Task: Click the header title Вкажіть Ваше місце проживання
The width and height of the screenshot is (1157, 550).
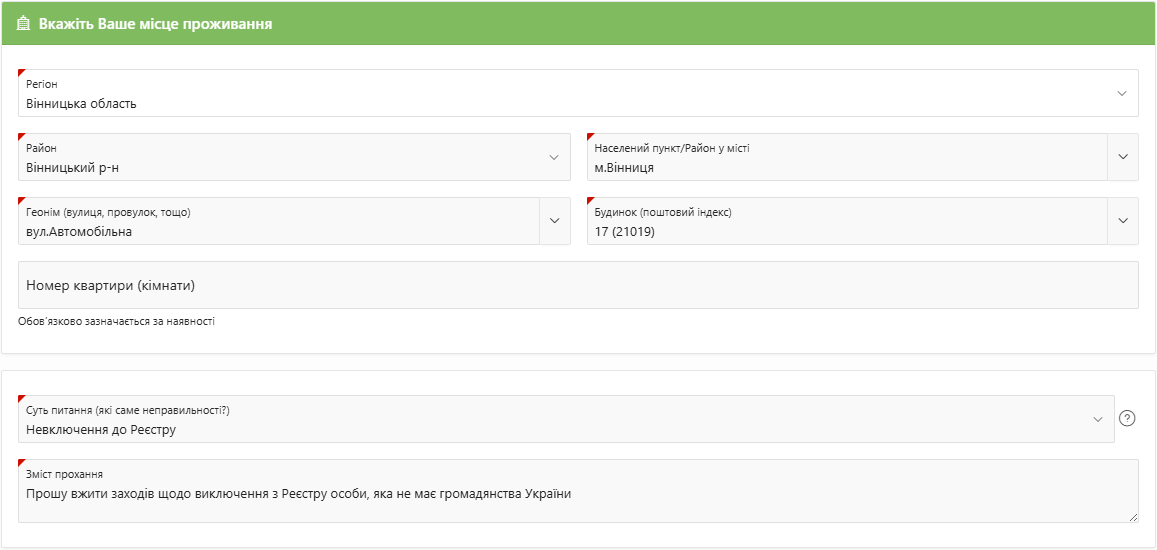Action: point(155,23)
